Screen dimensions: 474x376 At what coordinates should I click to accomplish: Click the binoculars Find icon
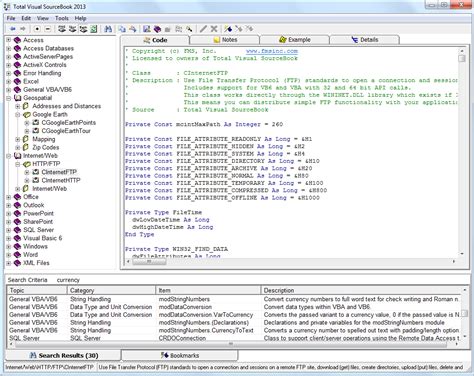click(x=108, y=29)
